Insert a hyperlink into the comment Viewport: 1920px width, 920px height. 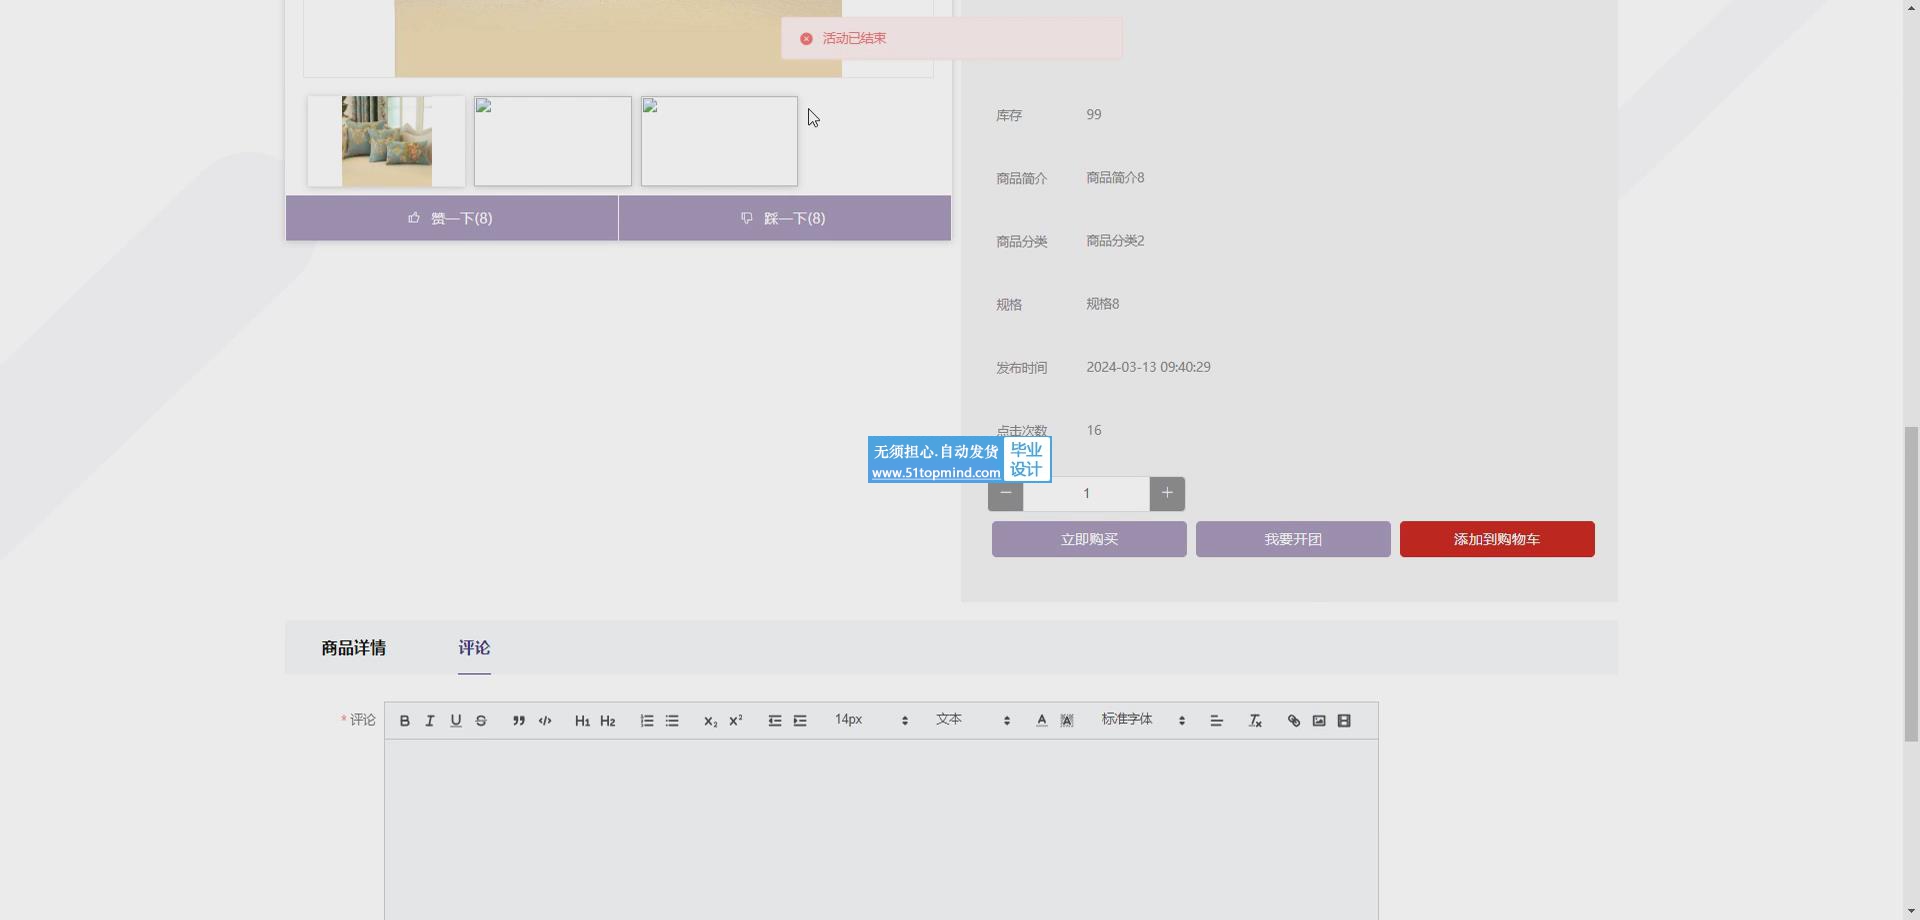(1294, 721)
